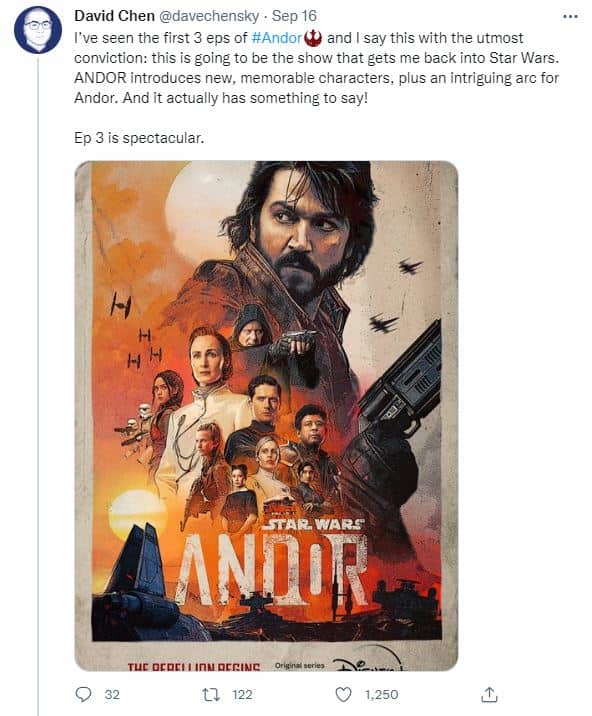Open the reply speech bubble icon
The height and width of the screenshot is (716, 592).
pos(83,695)
